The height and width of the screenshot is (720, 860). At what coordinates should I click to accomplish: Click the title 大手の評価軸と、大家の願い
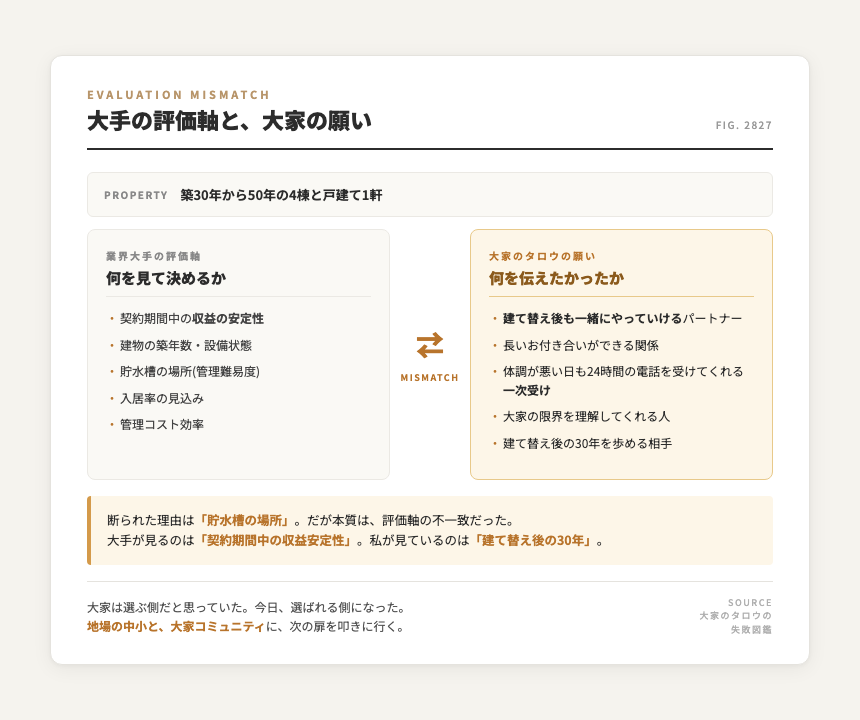click(x=229, y=121)
